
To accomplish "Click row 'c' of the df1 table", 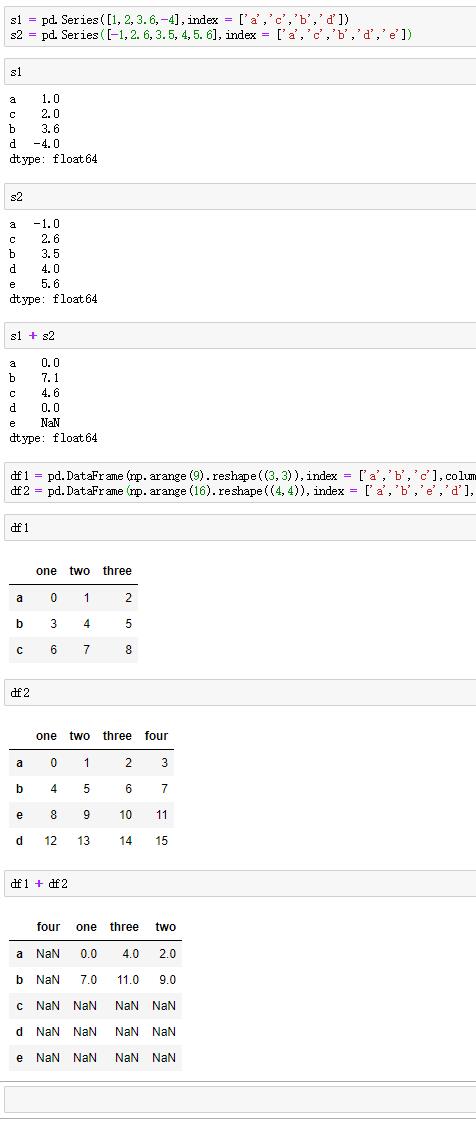I will (73, 650).
